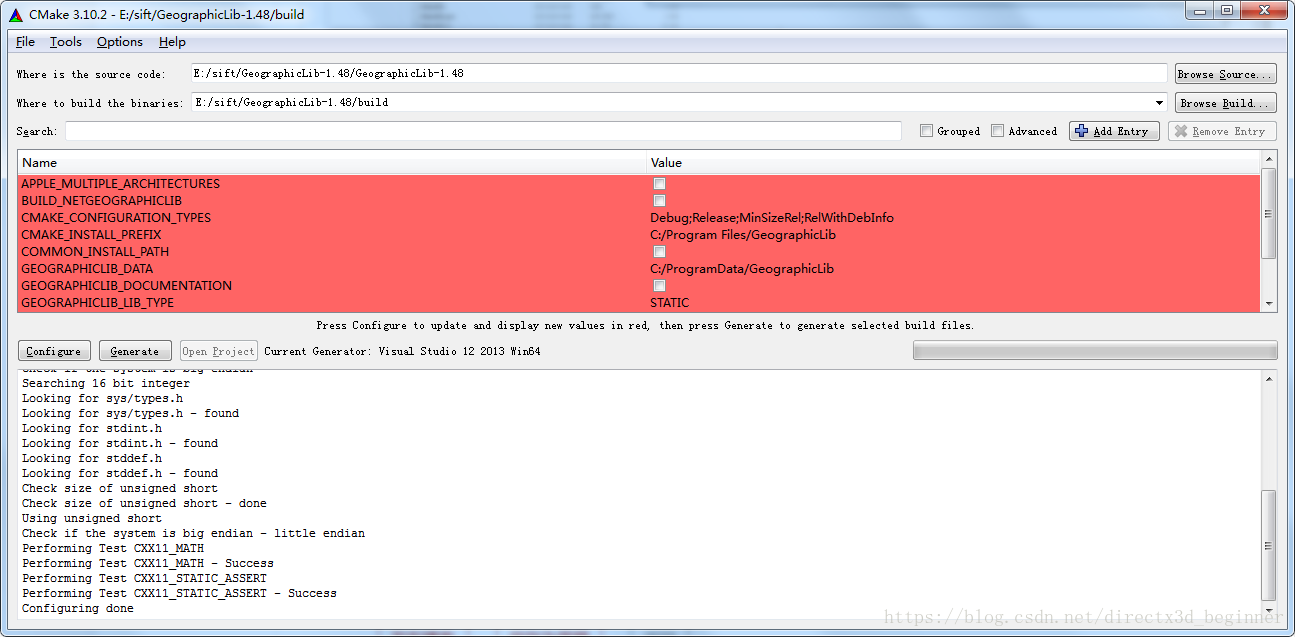Click the Configure button
This screenshot has height=637, width=1295.
pyautogui.click(x=54, y=351)
